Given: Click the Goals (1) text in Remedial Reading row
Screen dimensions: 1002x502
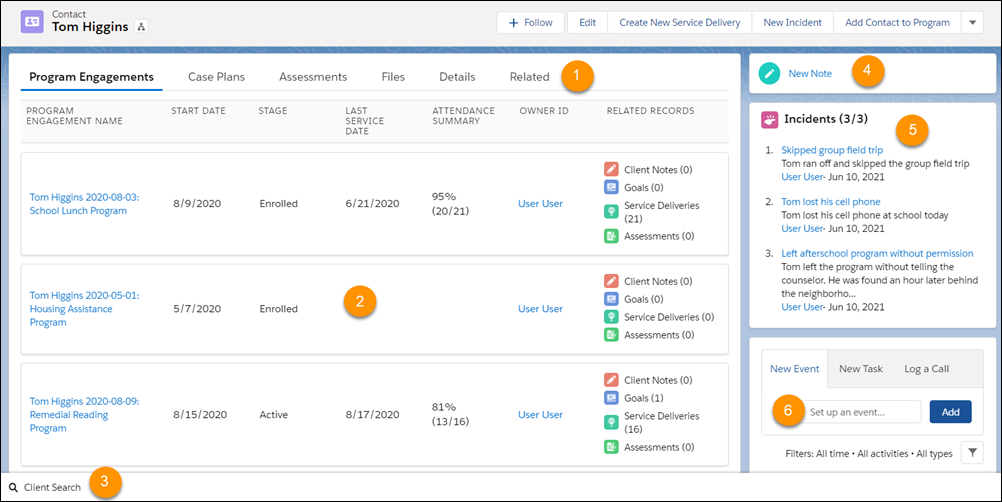Looking at the screenshot, I should pyautogui.click(x=644, y=398).
